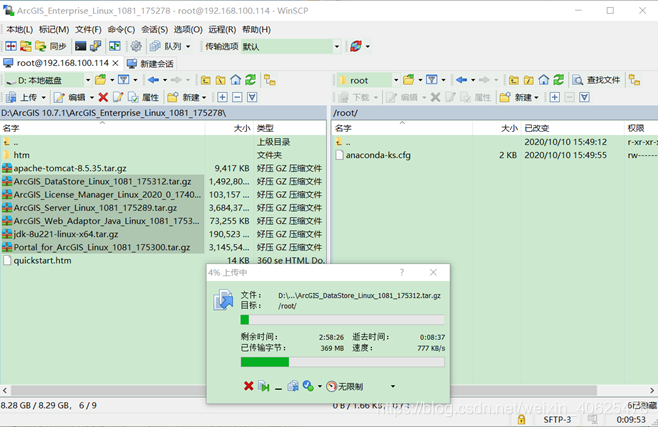Screen dimensions: 658x427
Task: Open the 传输选项 默认 combo box
Action: [x=291, y=46]
